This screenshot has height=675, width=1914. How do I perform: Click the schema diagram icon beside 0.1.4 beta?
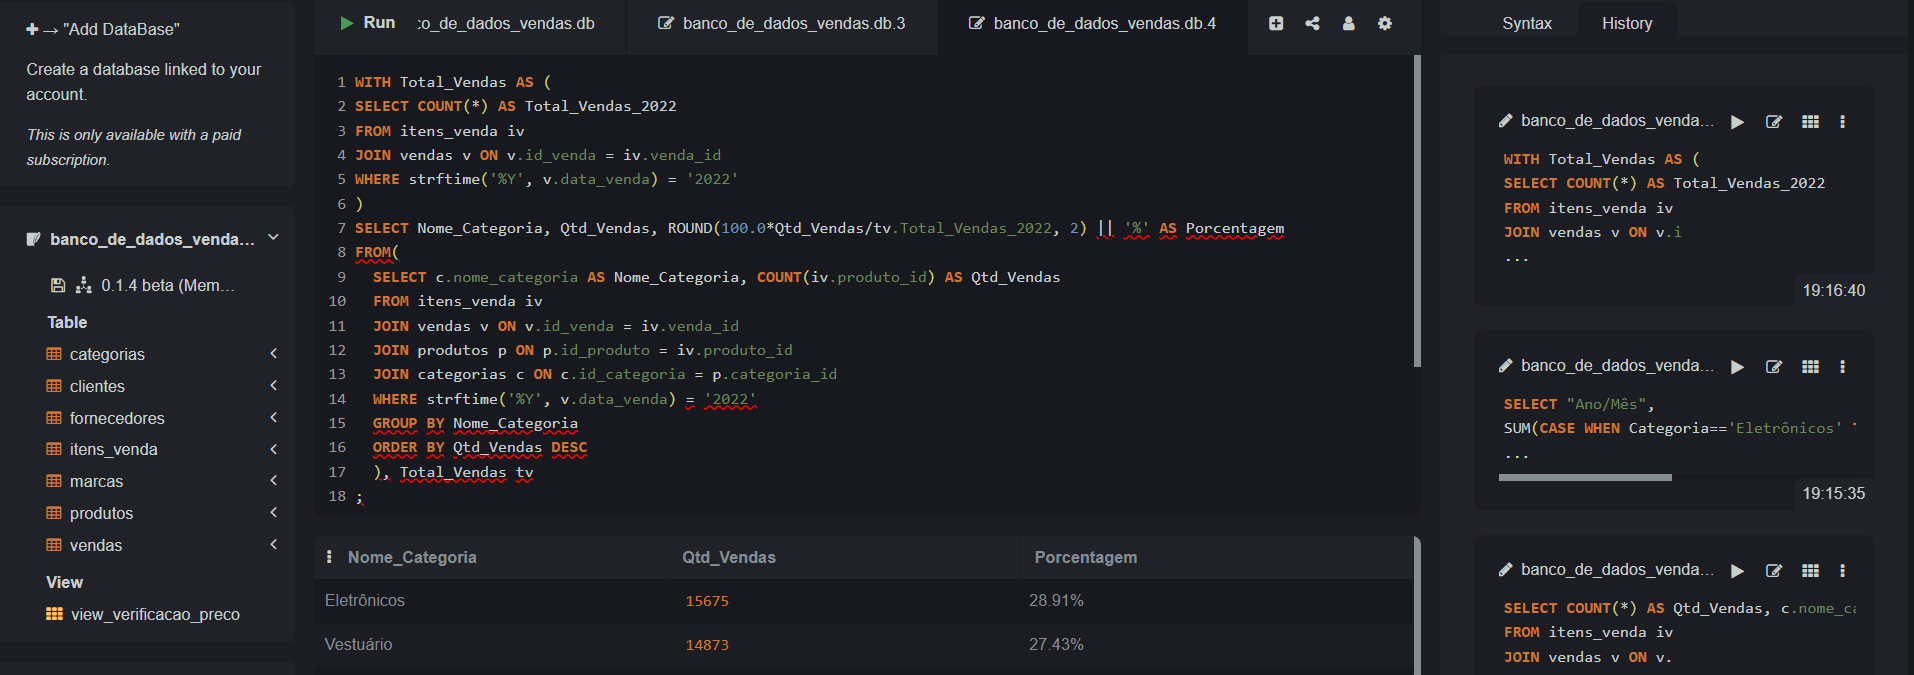click(84, 285)
